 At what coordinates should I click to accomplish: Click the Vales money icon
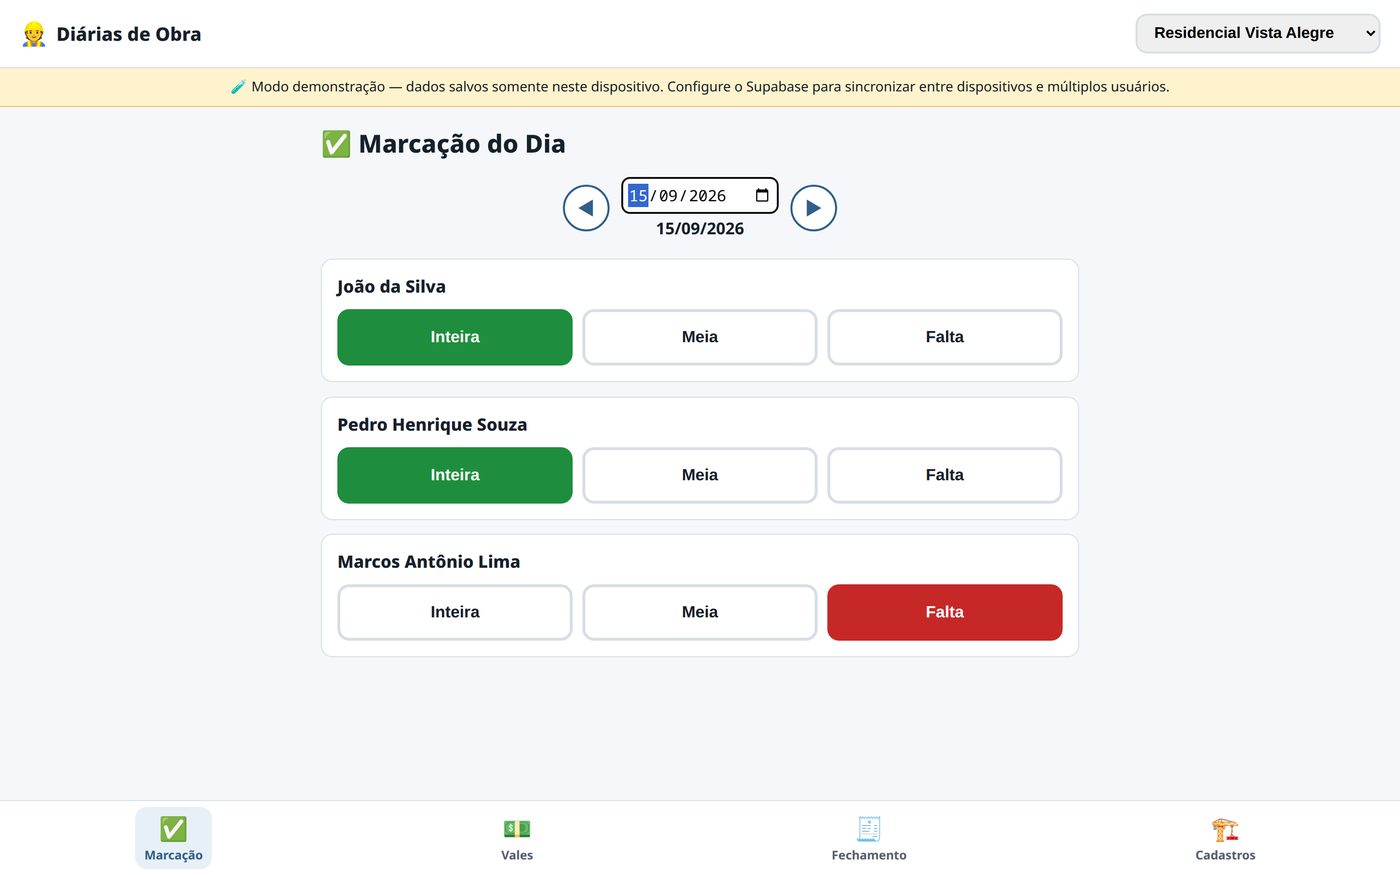click(x=517, y=828)
